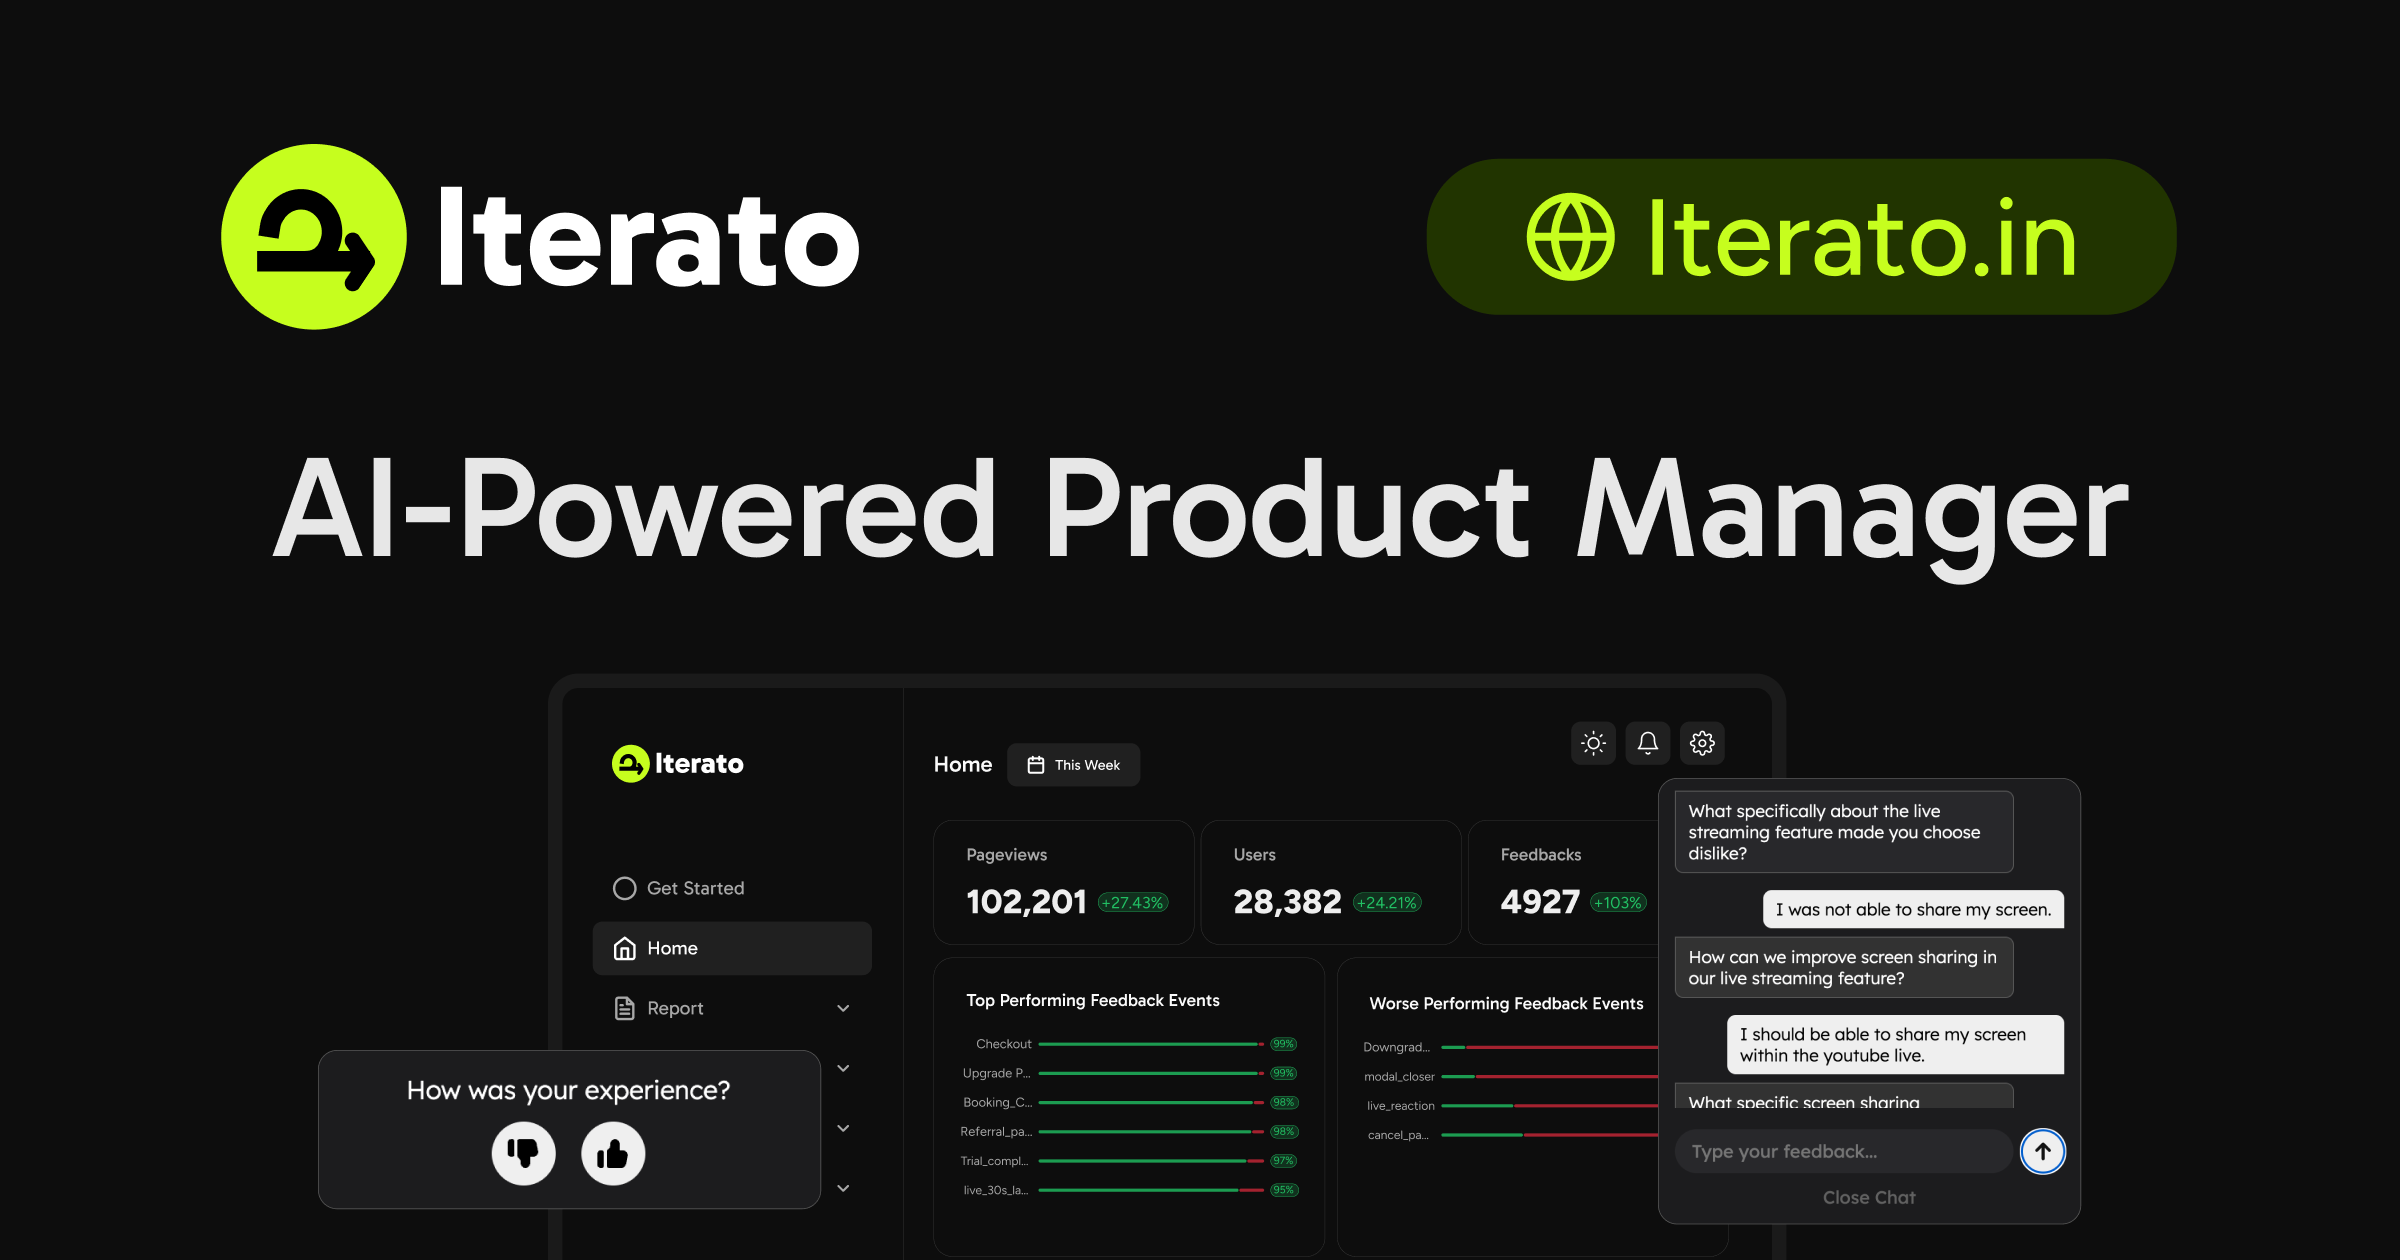The height and width of the screenshot is (1260, 2400).
Task: Open the This Week date range picker
Action: pyautogui.click(x=1074, y=765)
